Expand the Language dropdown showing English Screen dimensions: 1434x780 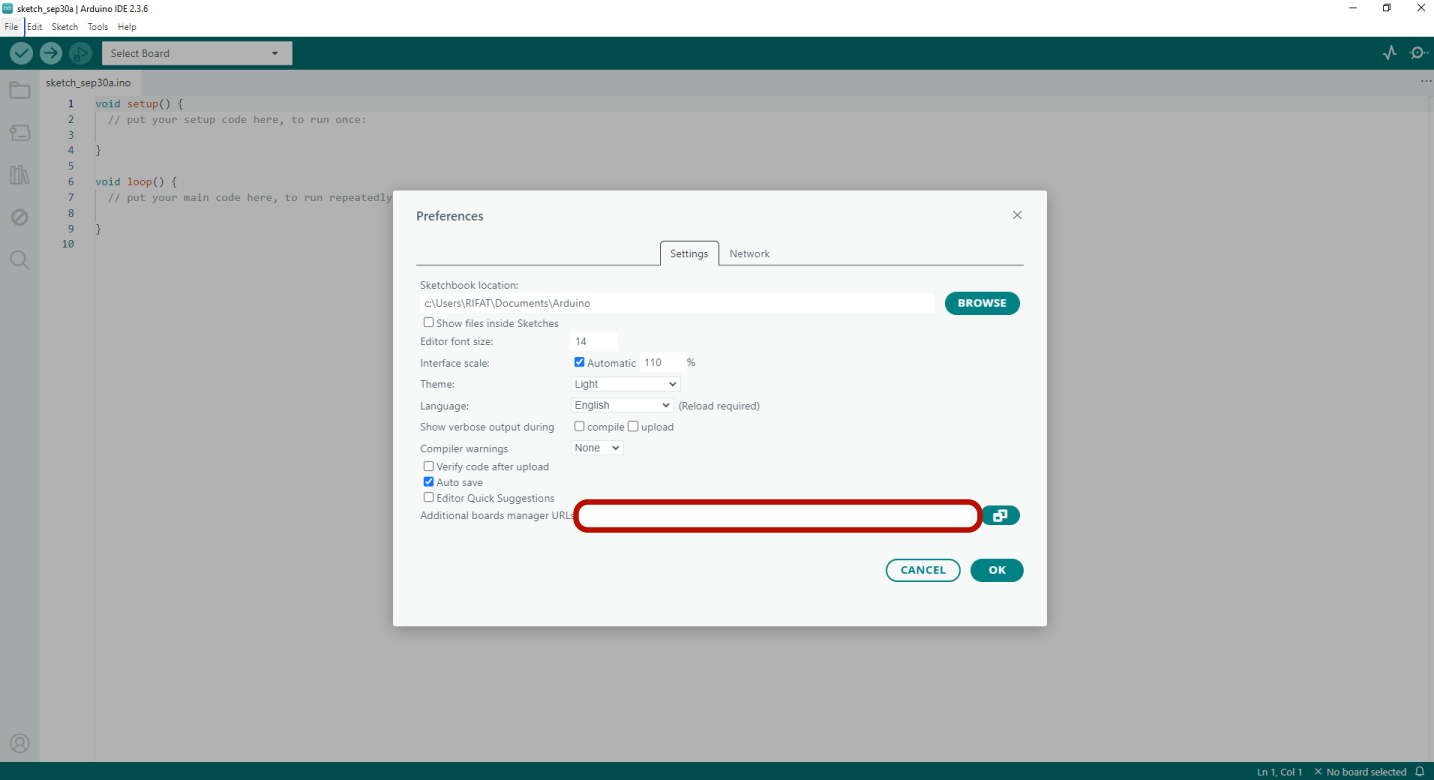click(622, 405)
